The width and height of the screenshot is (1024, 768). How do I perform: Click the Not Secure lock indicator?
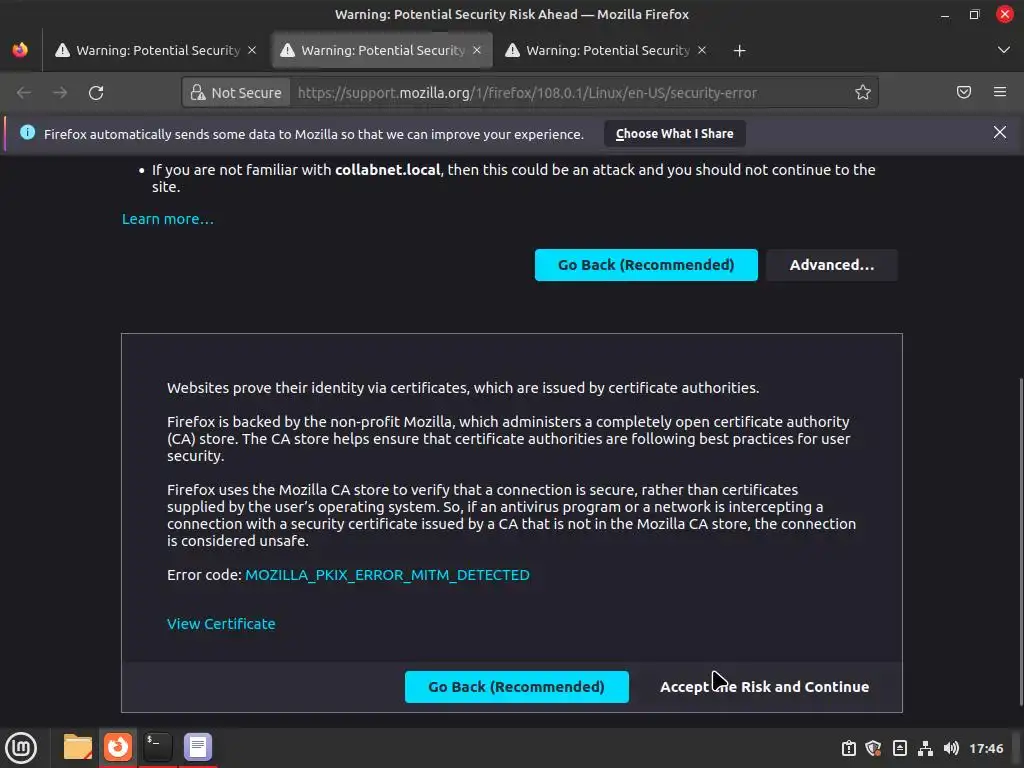236,93
